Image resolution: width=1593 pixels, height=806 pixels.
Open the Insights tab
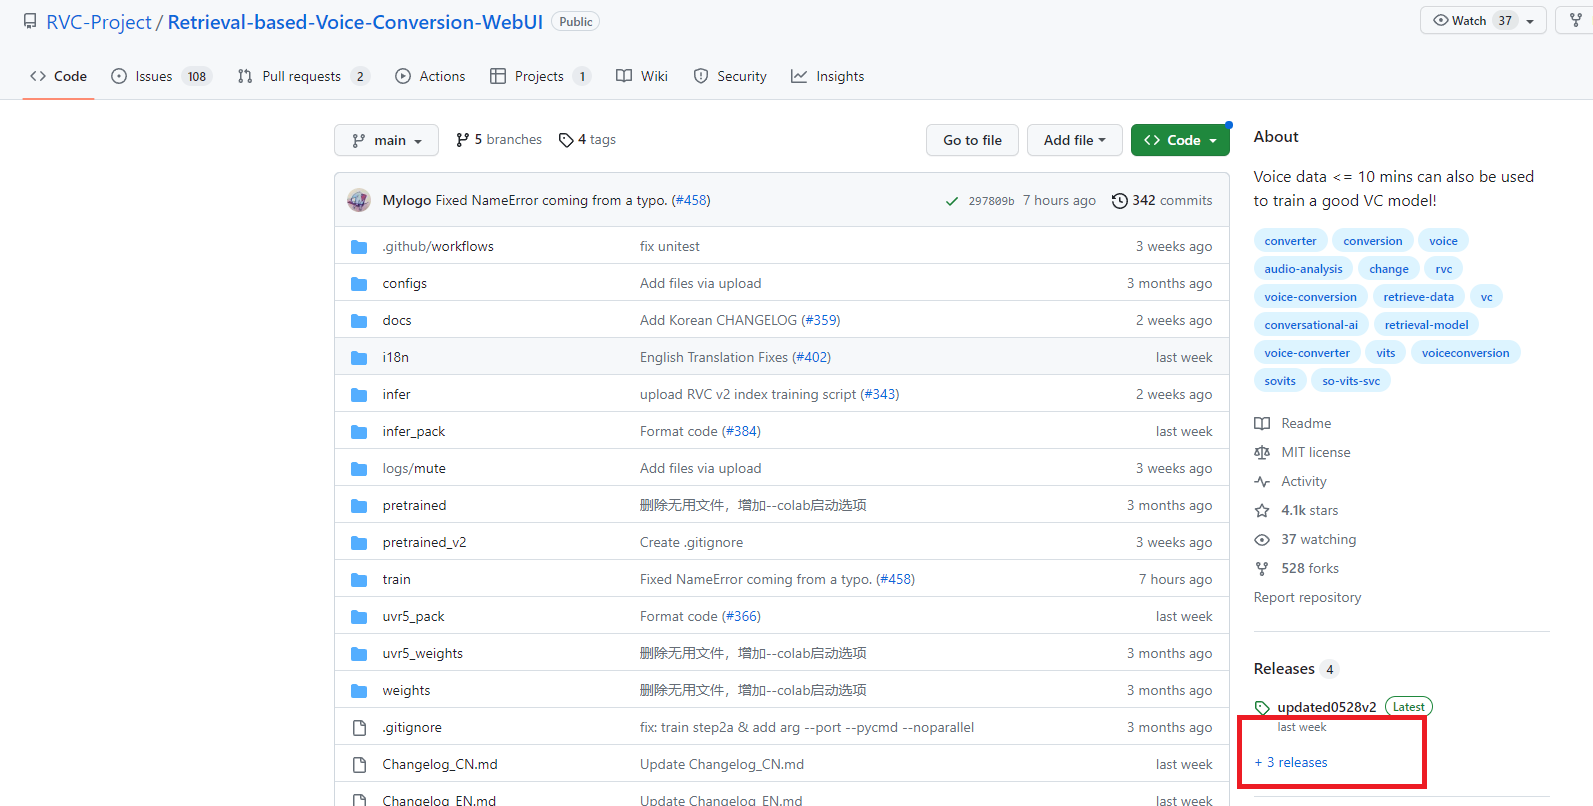[828, 76]
